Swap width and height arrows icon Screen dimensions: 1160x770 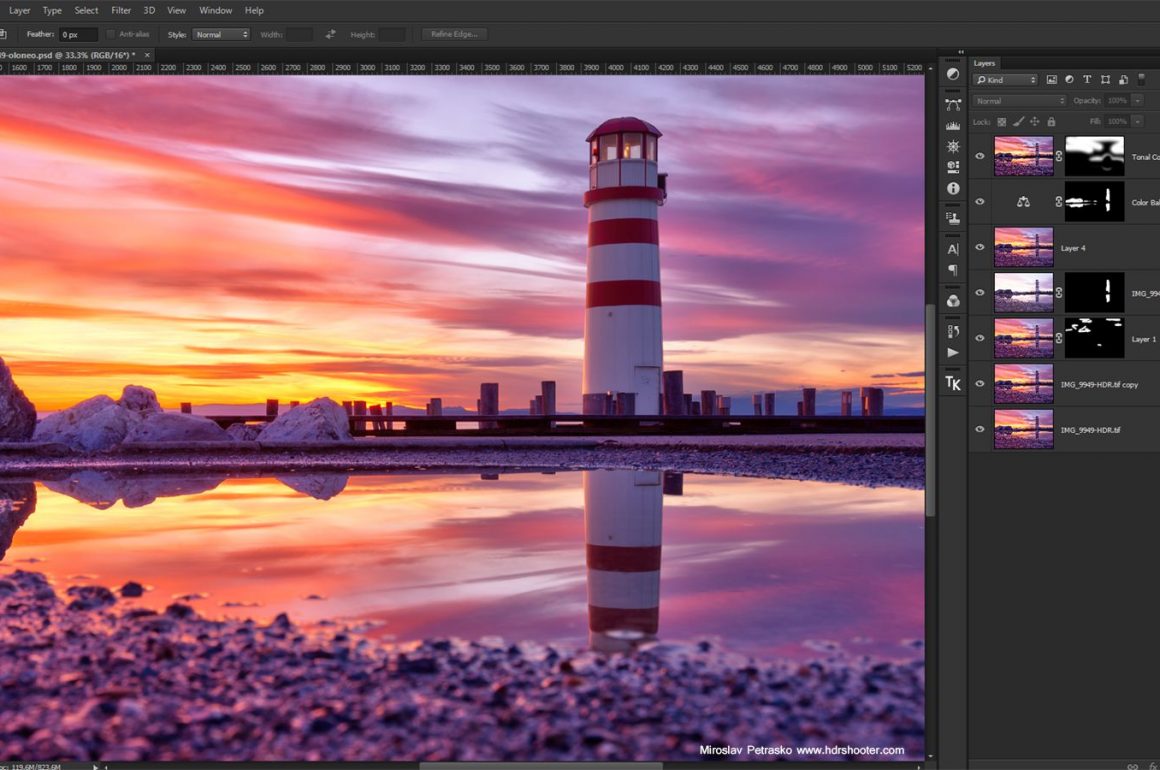click(x=331, y=34)
